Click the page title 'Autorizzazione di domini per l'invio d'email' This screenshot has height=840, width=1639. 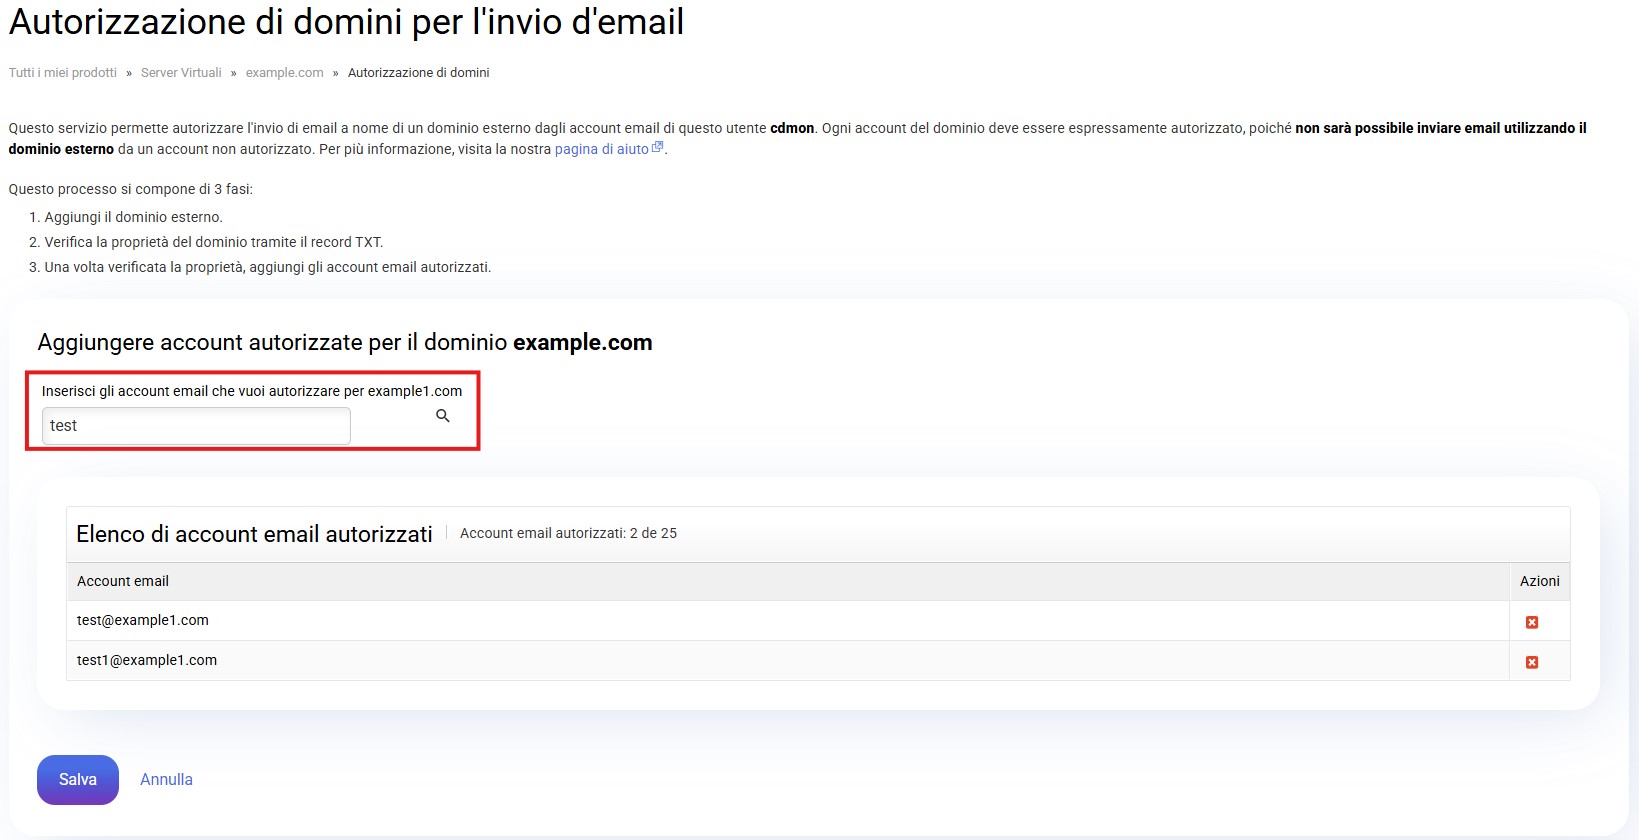point(346,22)
